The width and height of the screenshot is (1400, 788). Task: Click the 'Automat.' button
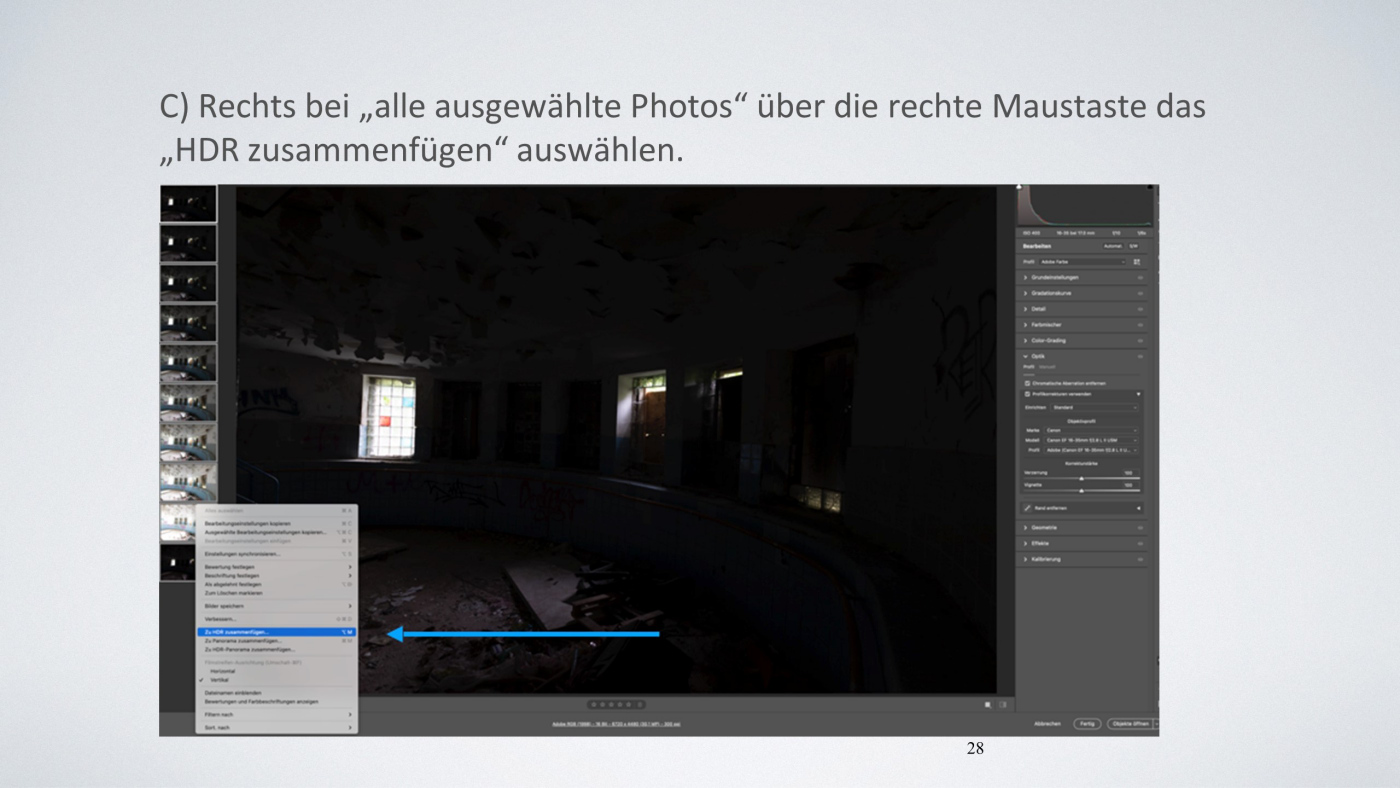coord(1113,246)
